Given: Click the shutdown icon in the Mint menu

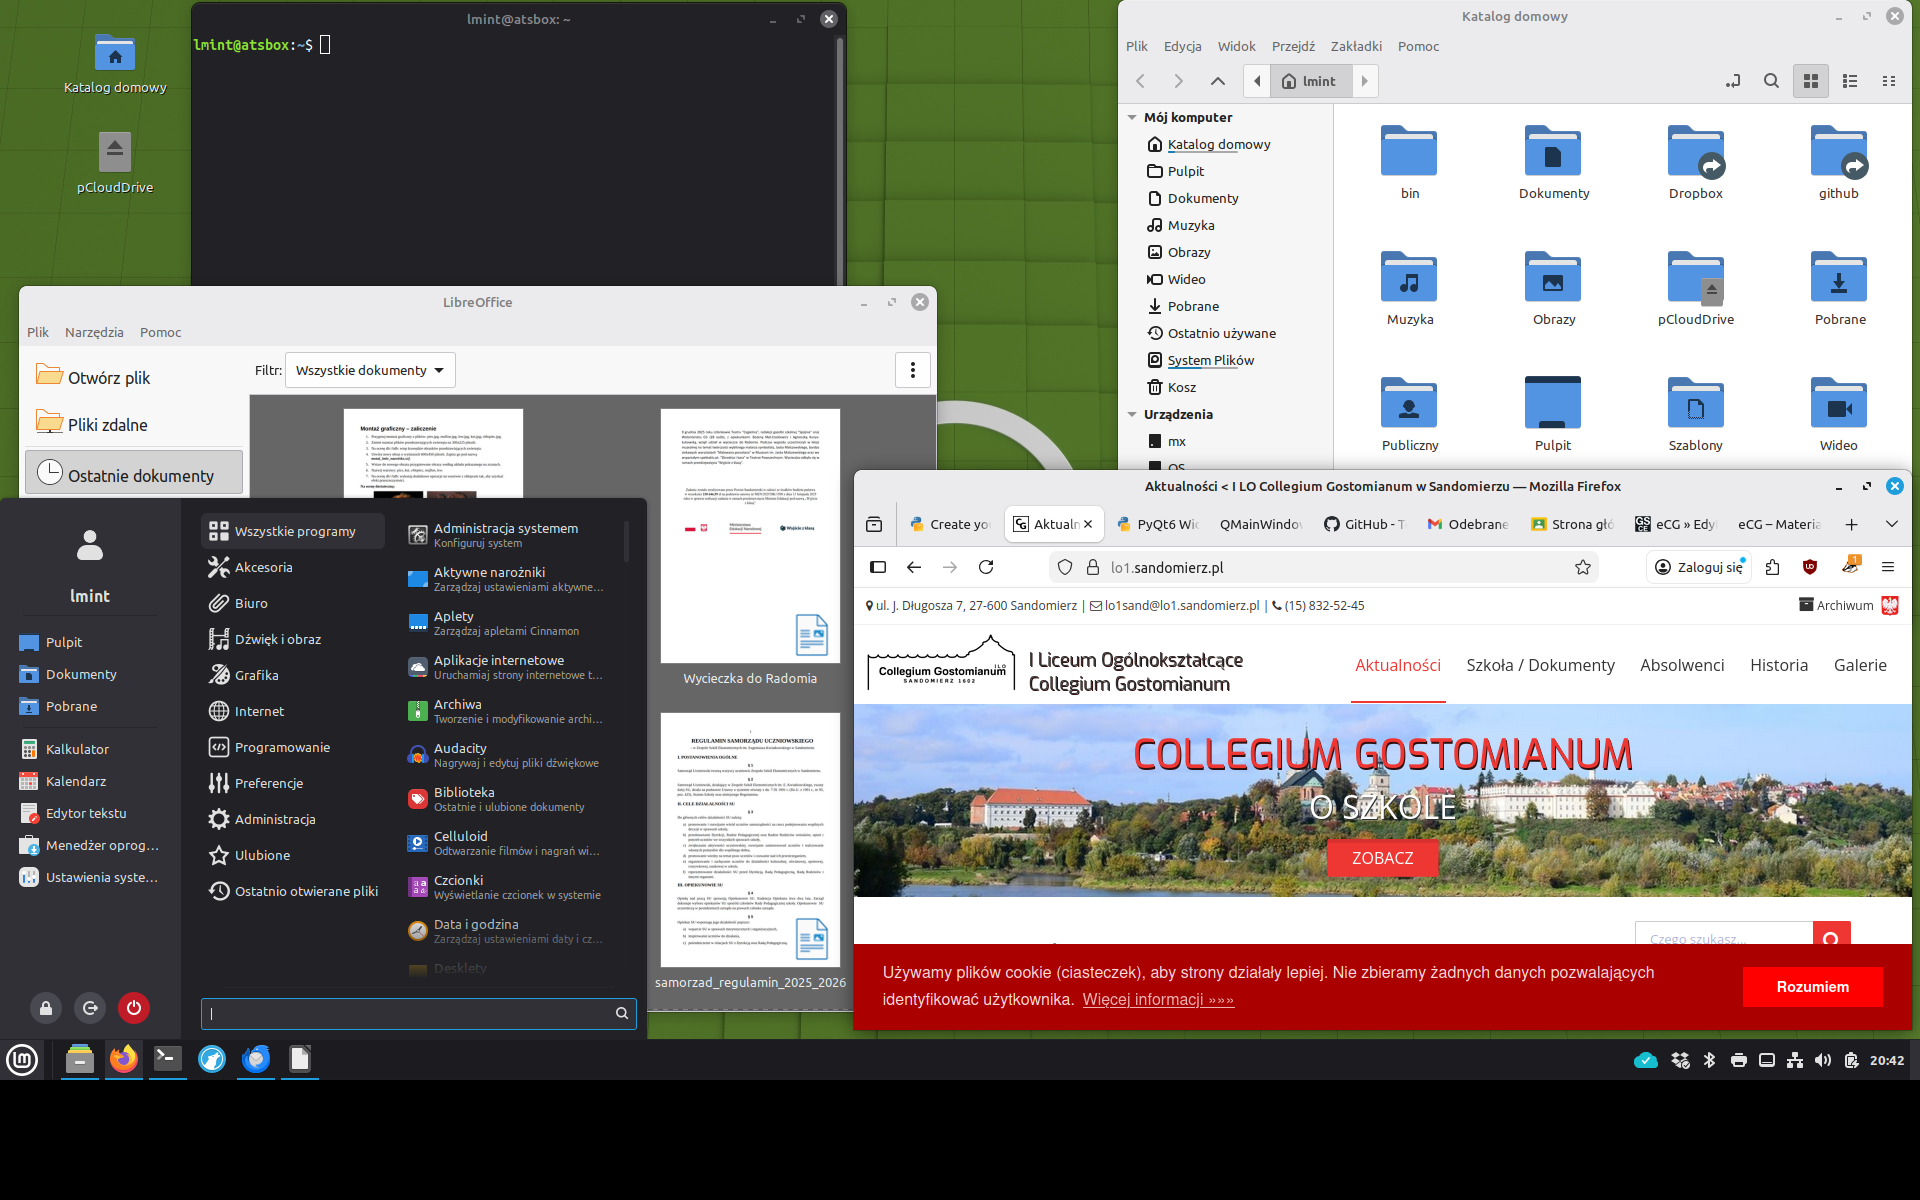Looking at the screenshot, I should point(133,1008).
